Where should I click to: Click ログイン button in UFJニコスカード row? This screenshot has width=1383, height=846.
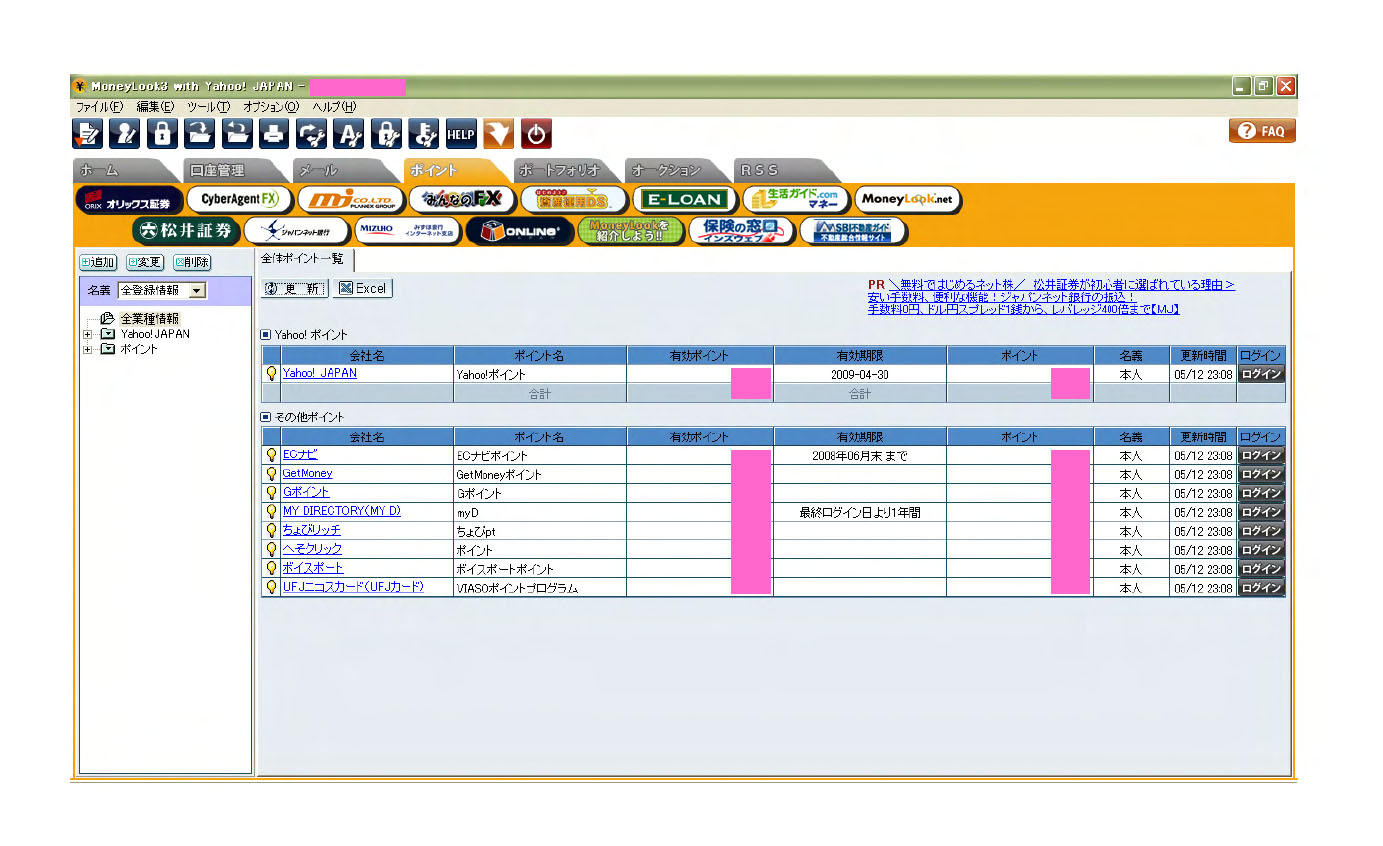(x=1261, y=588)
